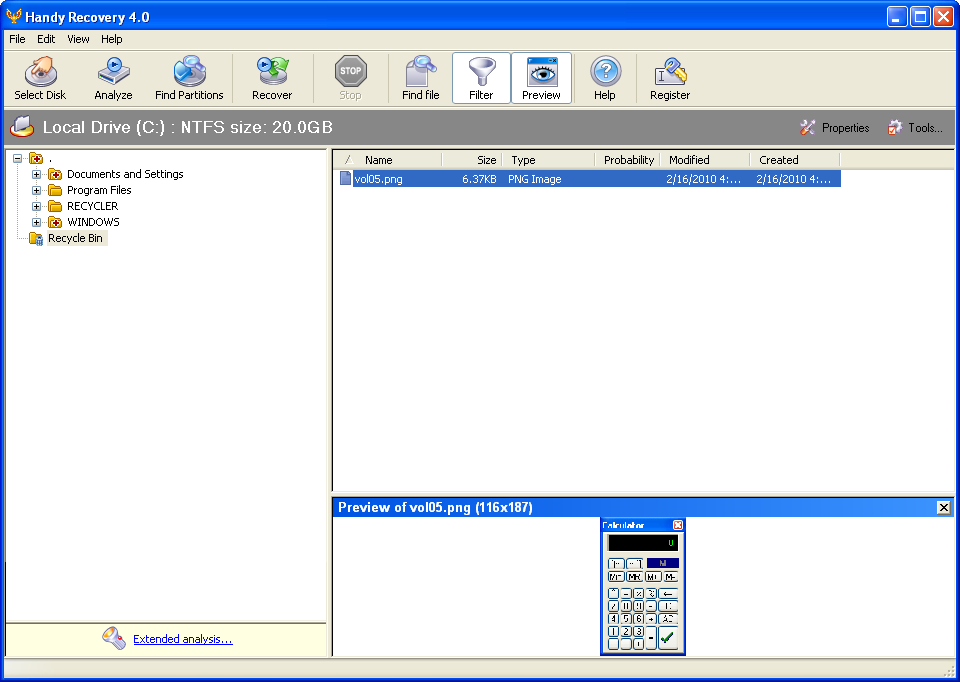Image resolution: width=960 pixels, height=682 pixels.
Task: Select Documents and Settings folder
Action: [x=125, y=174]
